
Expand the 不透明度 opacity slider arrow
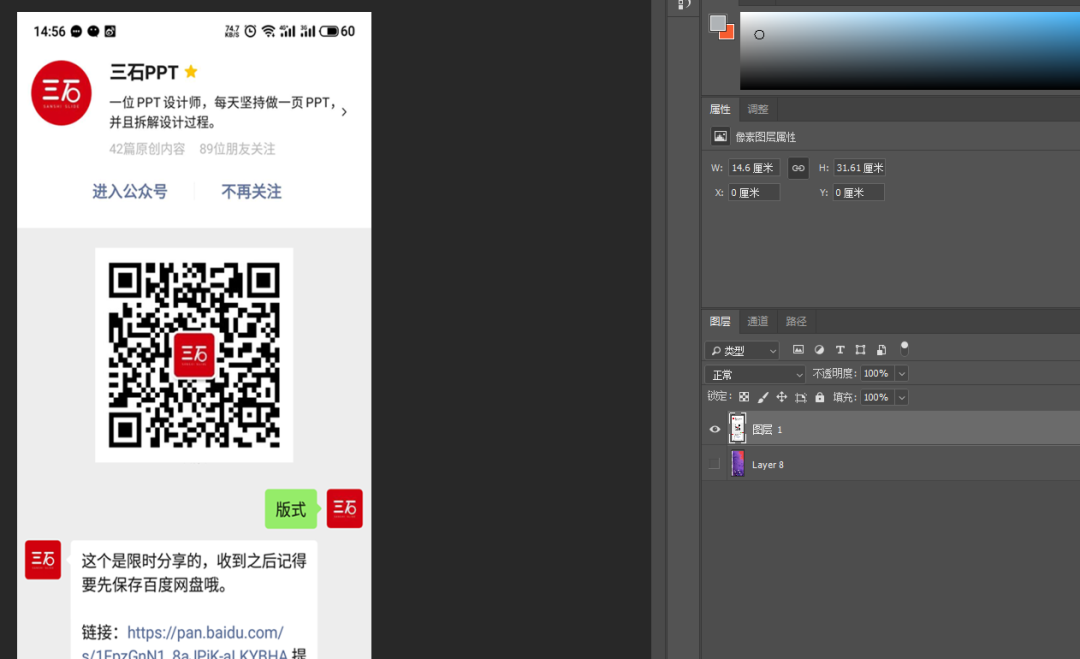point(902,374)
